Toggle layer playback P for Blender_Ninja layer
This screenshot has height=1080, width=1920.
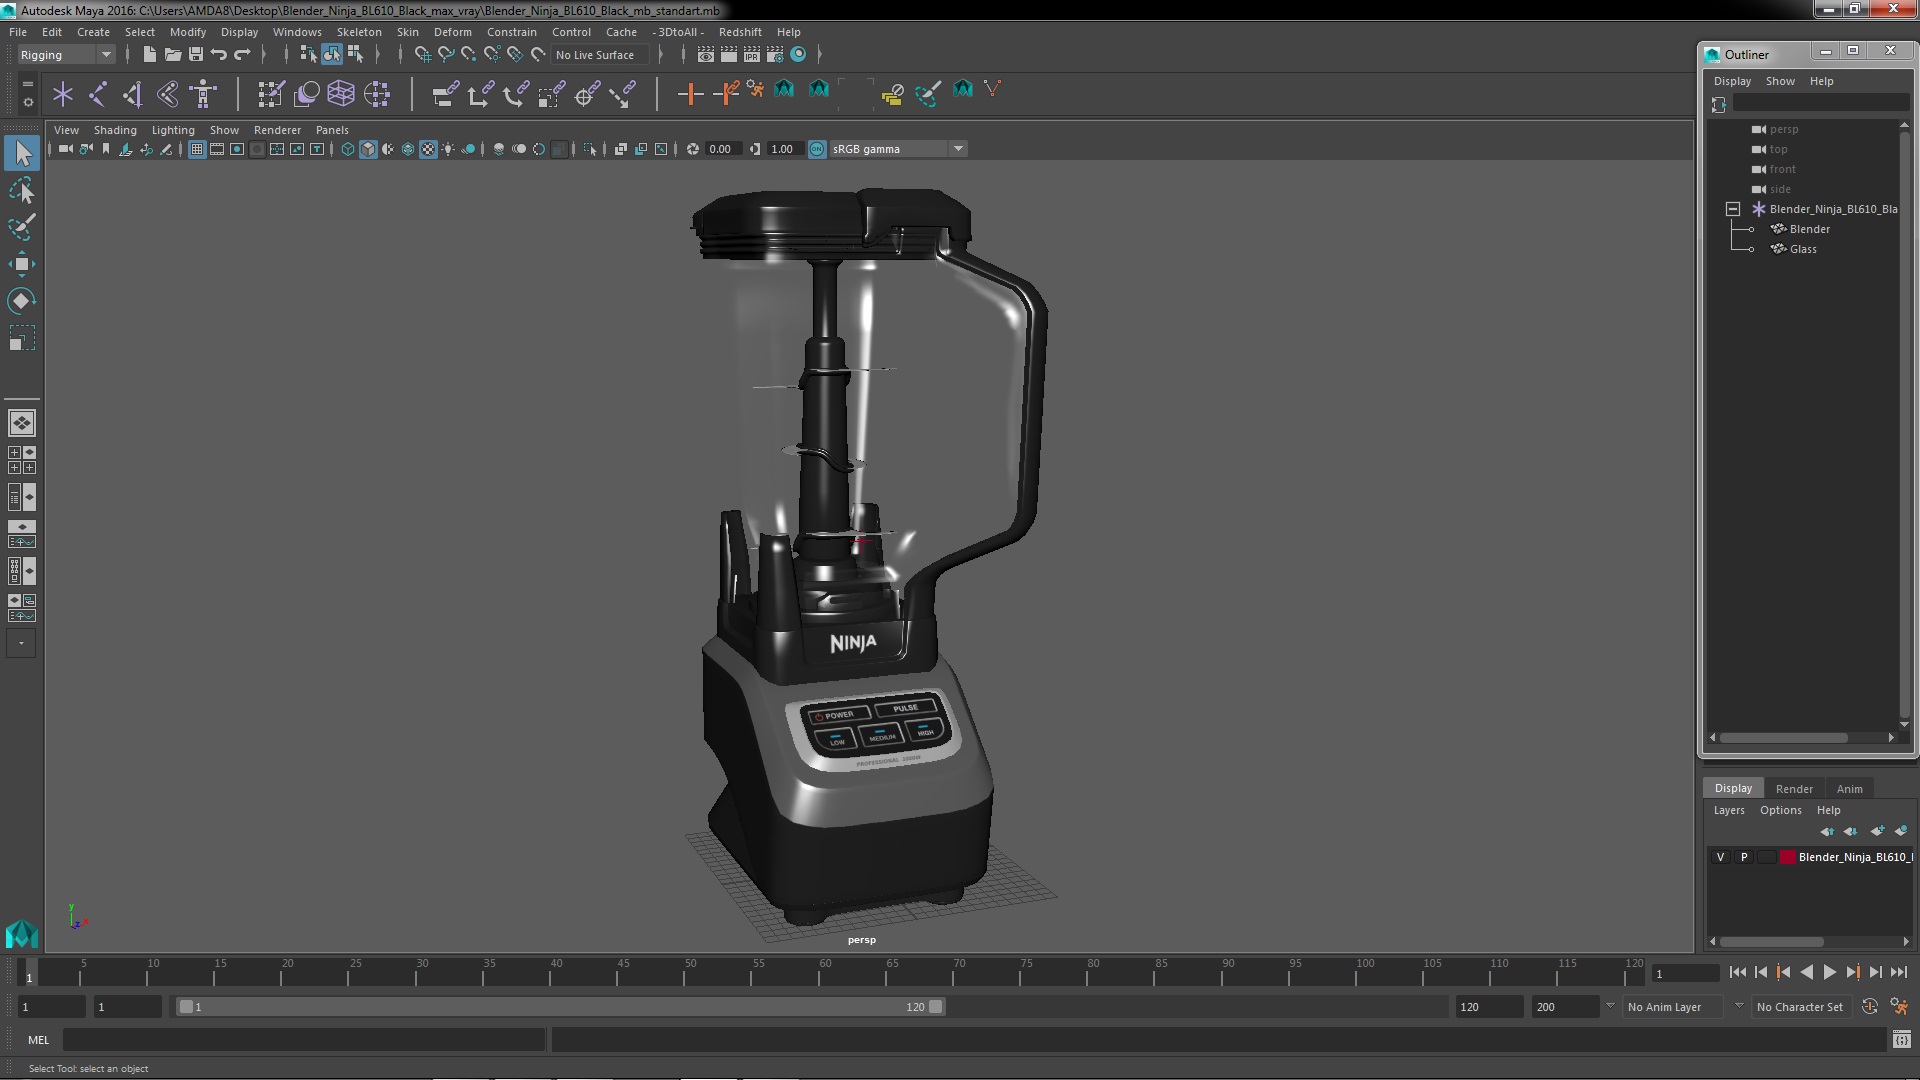click(x=1744, y=857)
